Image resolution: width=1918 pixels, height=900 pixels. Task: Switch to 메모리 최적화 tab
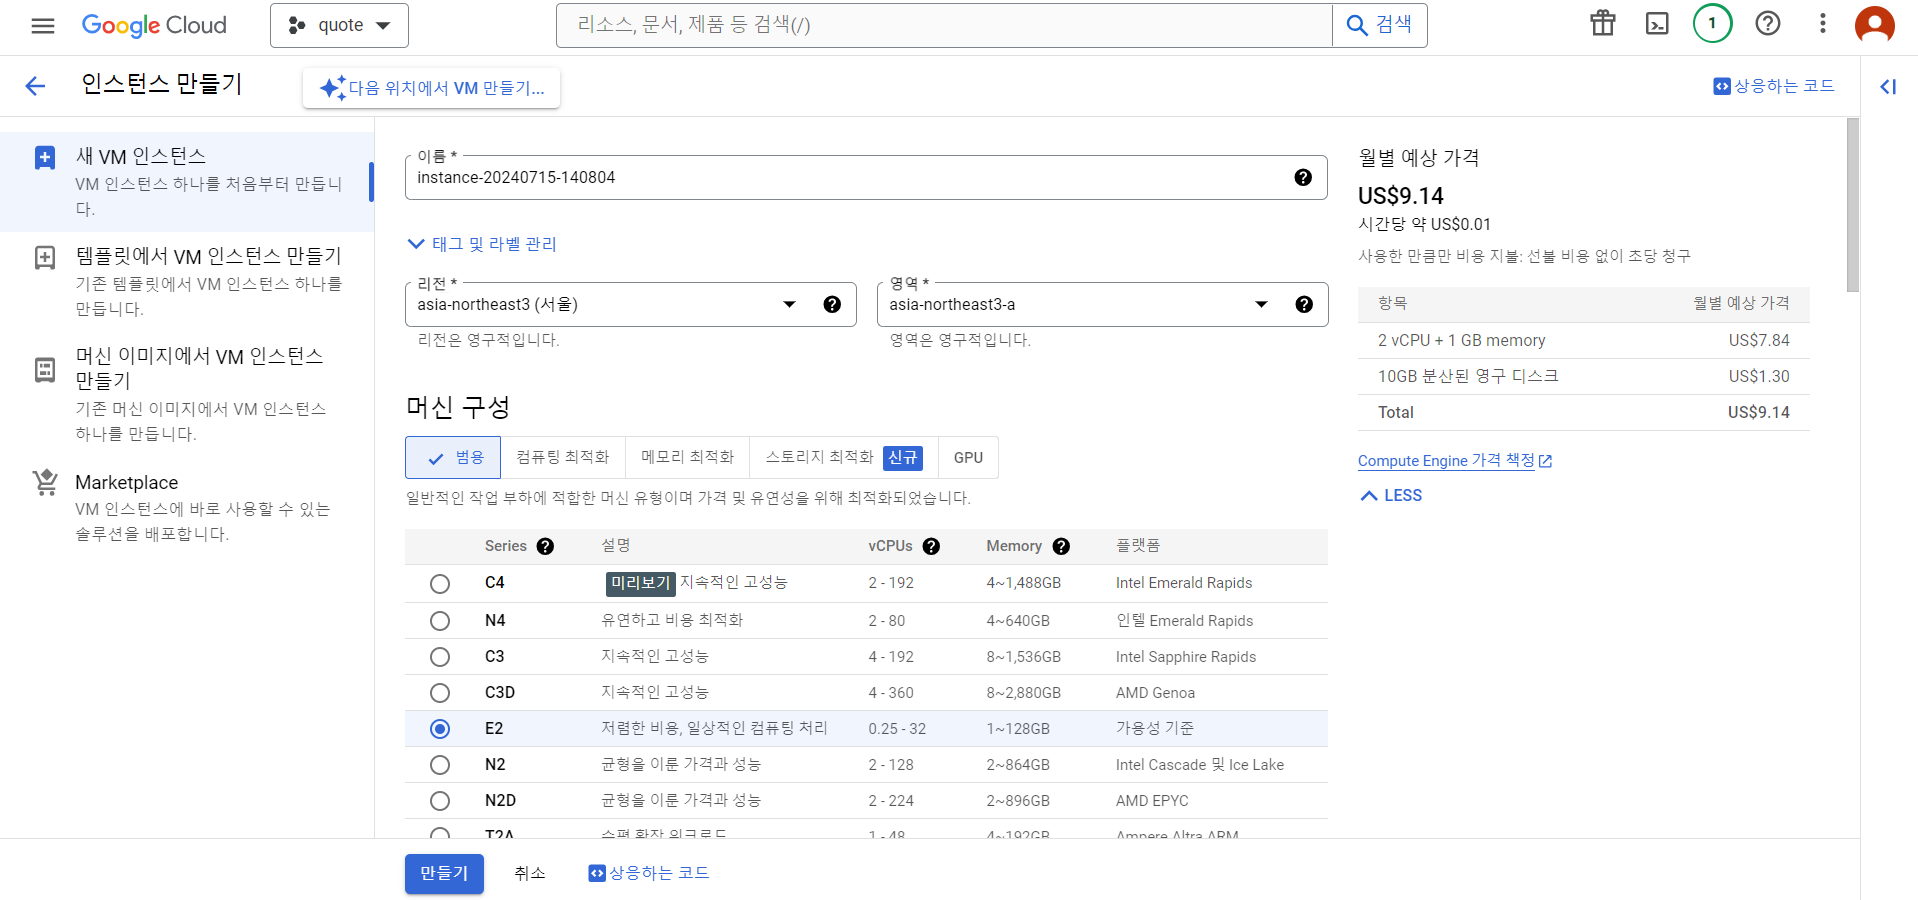pos(687,458)
